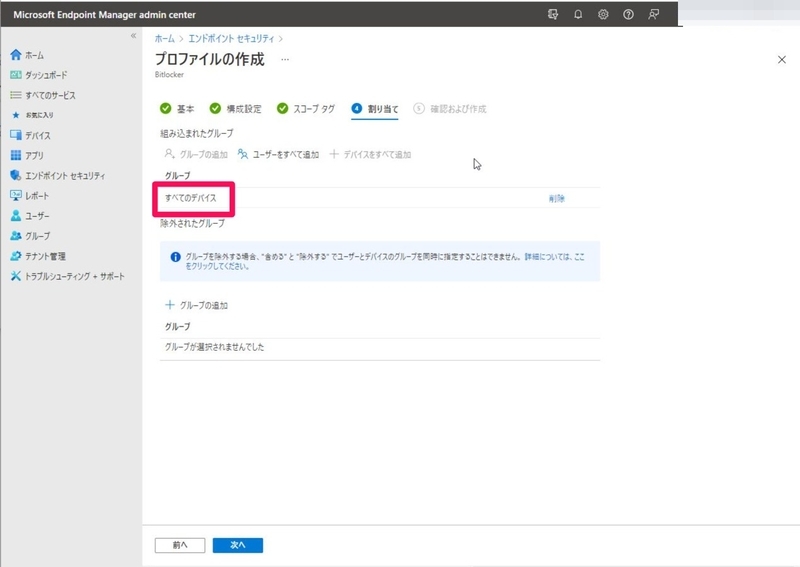The height and width of the screenshot is (567, 800).
Task: Open エンドポイント セキュリティ in sidebar
Action: coord(58,176)
